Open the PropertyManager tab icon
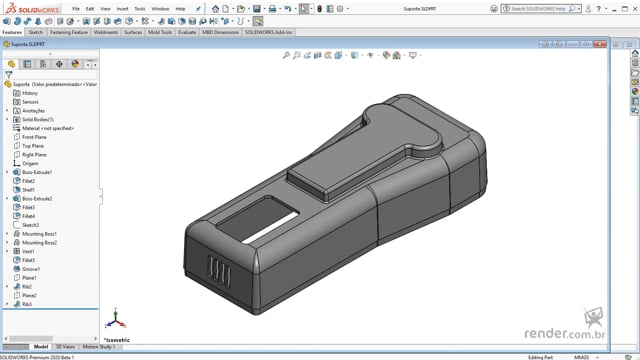The width and height of the screenshot is (640, 360). click(27, 64)
